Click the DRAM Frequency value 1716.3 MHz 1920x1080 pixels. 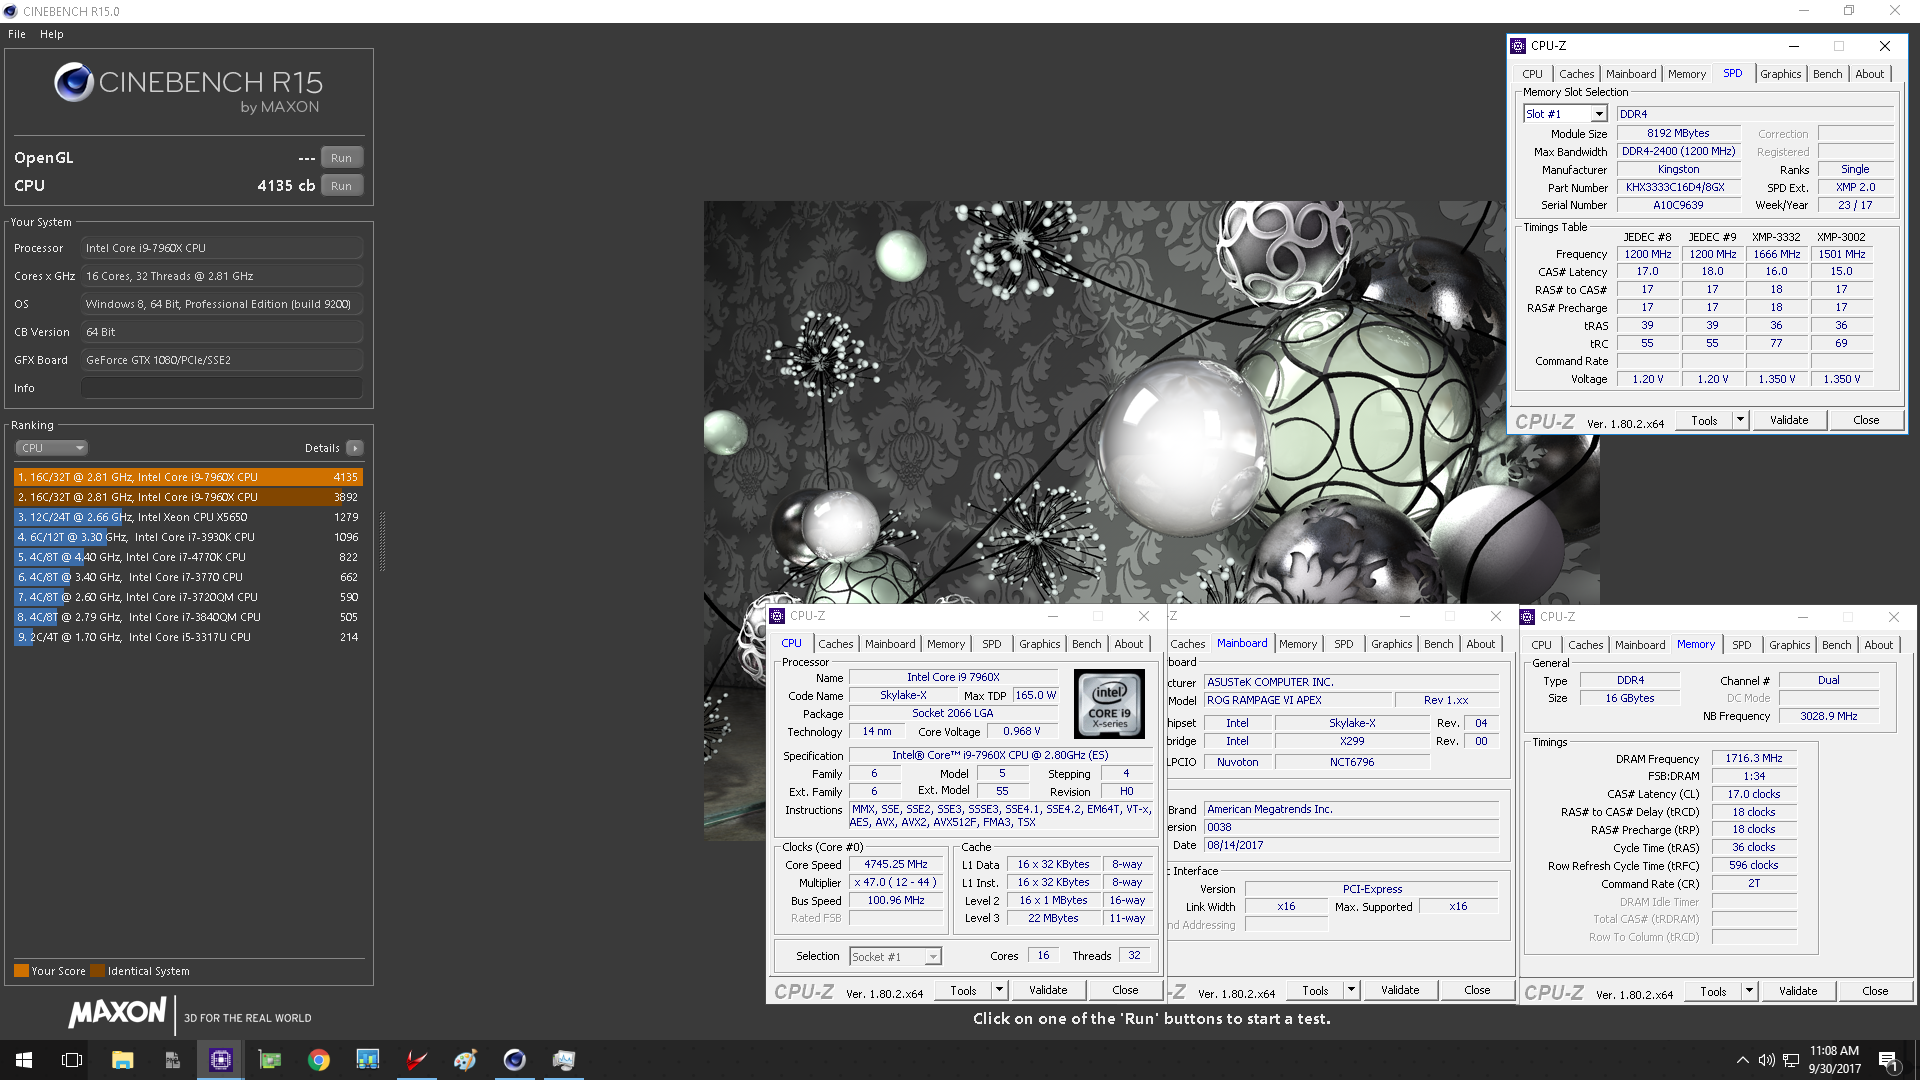(x=1753, y=758)
